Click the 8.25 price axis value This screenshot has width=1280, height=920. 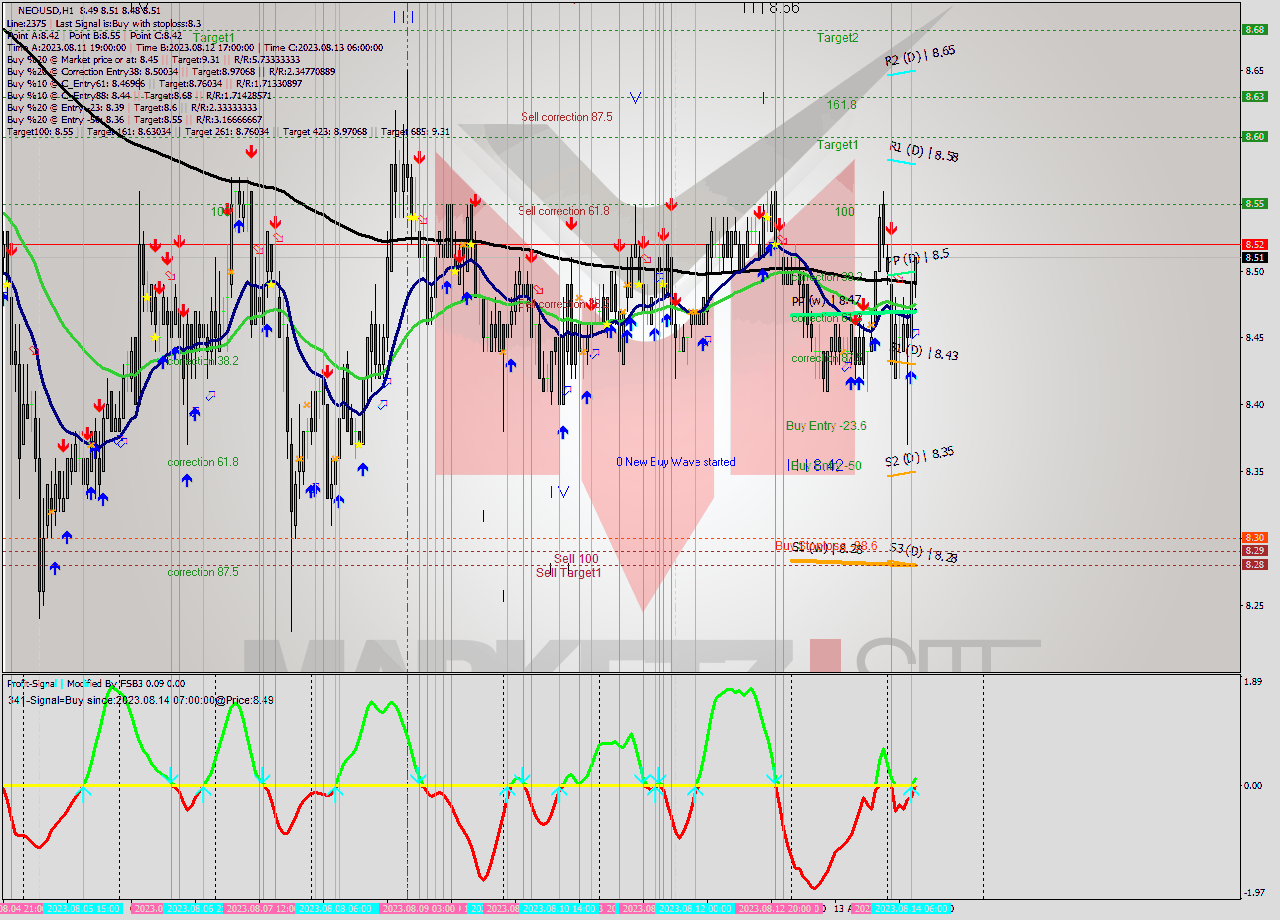click(x=1254, y=604)
